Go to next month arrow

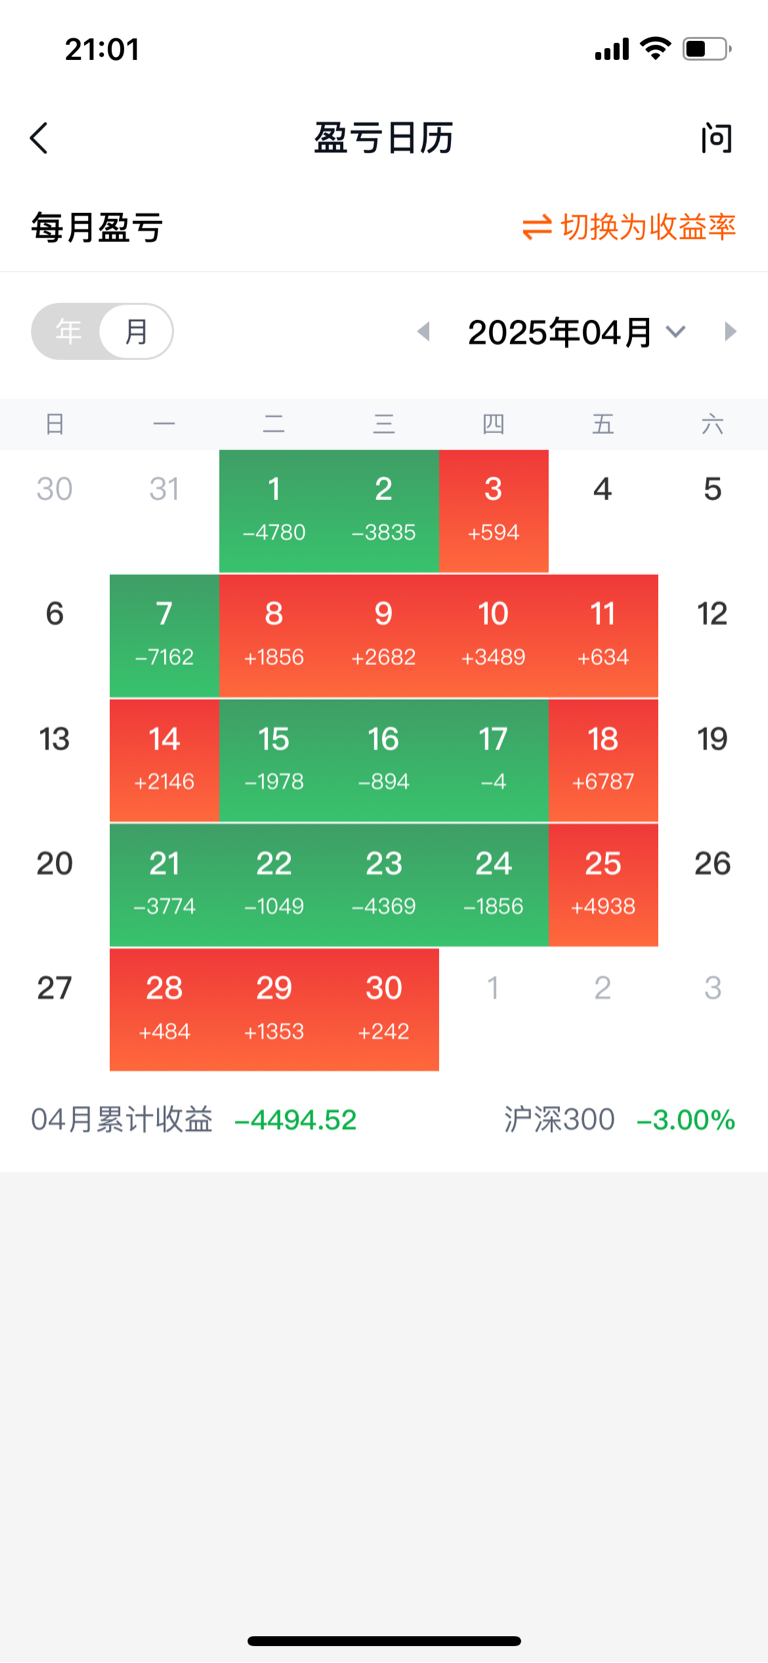[730, 331]
